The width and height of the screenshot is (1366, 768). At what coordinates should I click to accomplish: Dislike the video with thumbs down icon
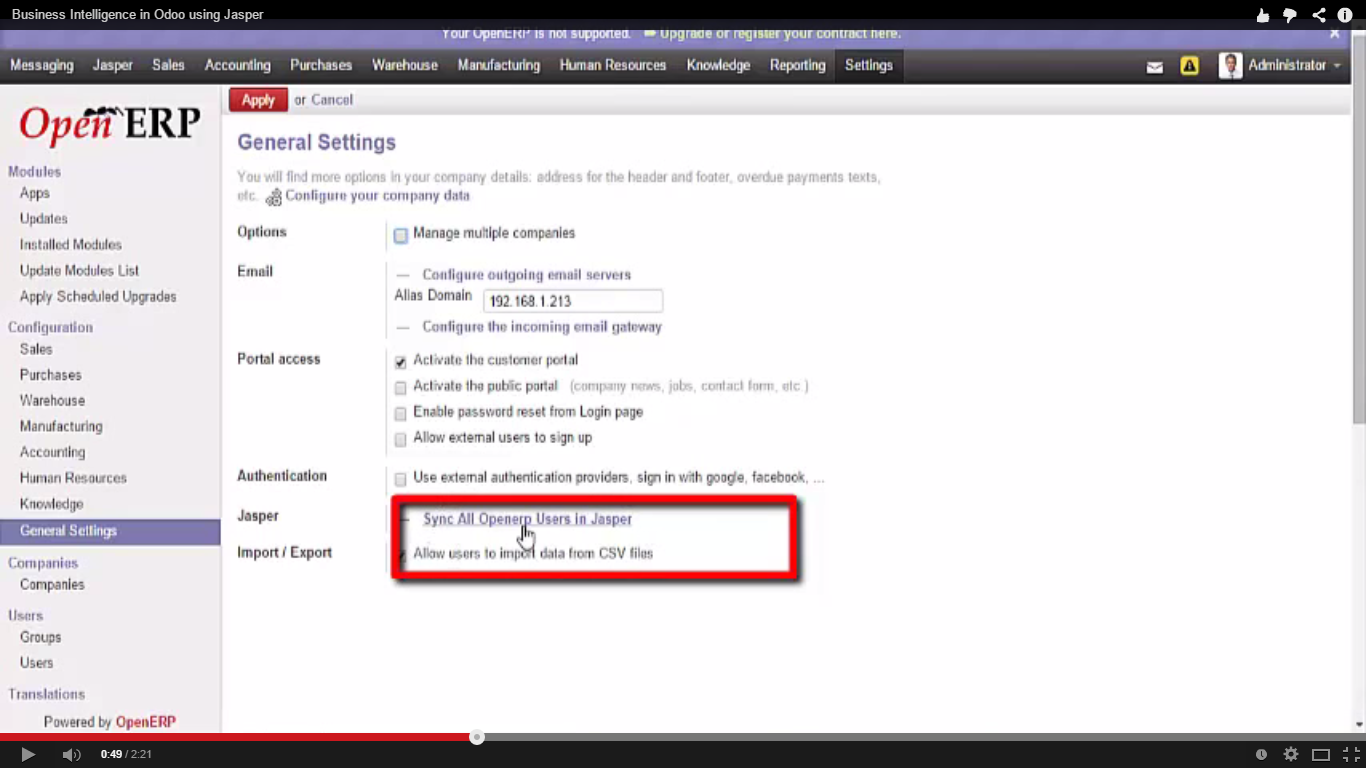click(x=1290, y=15)
